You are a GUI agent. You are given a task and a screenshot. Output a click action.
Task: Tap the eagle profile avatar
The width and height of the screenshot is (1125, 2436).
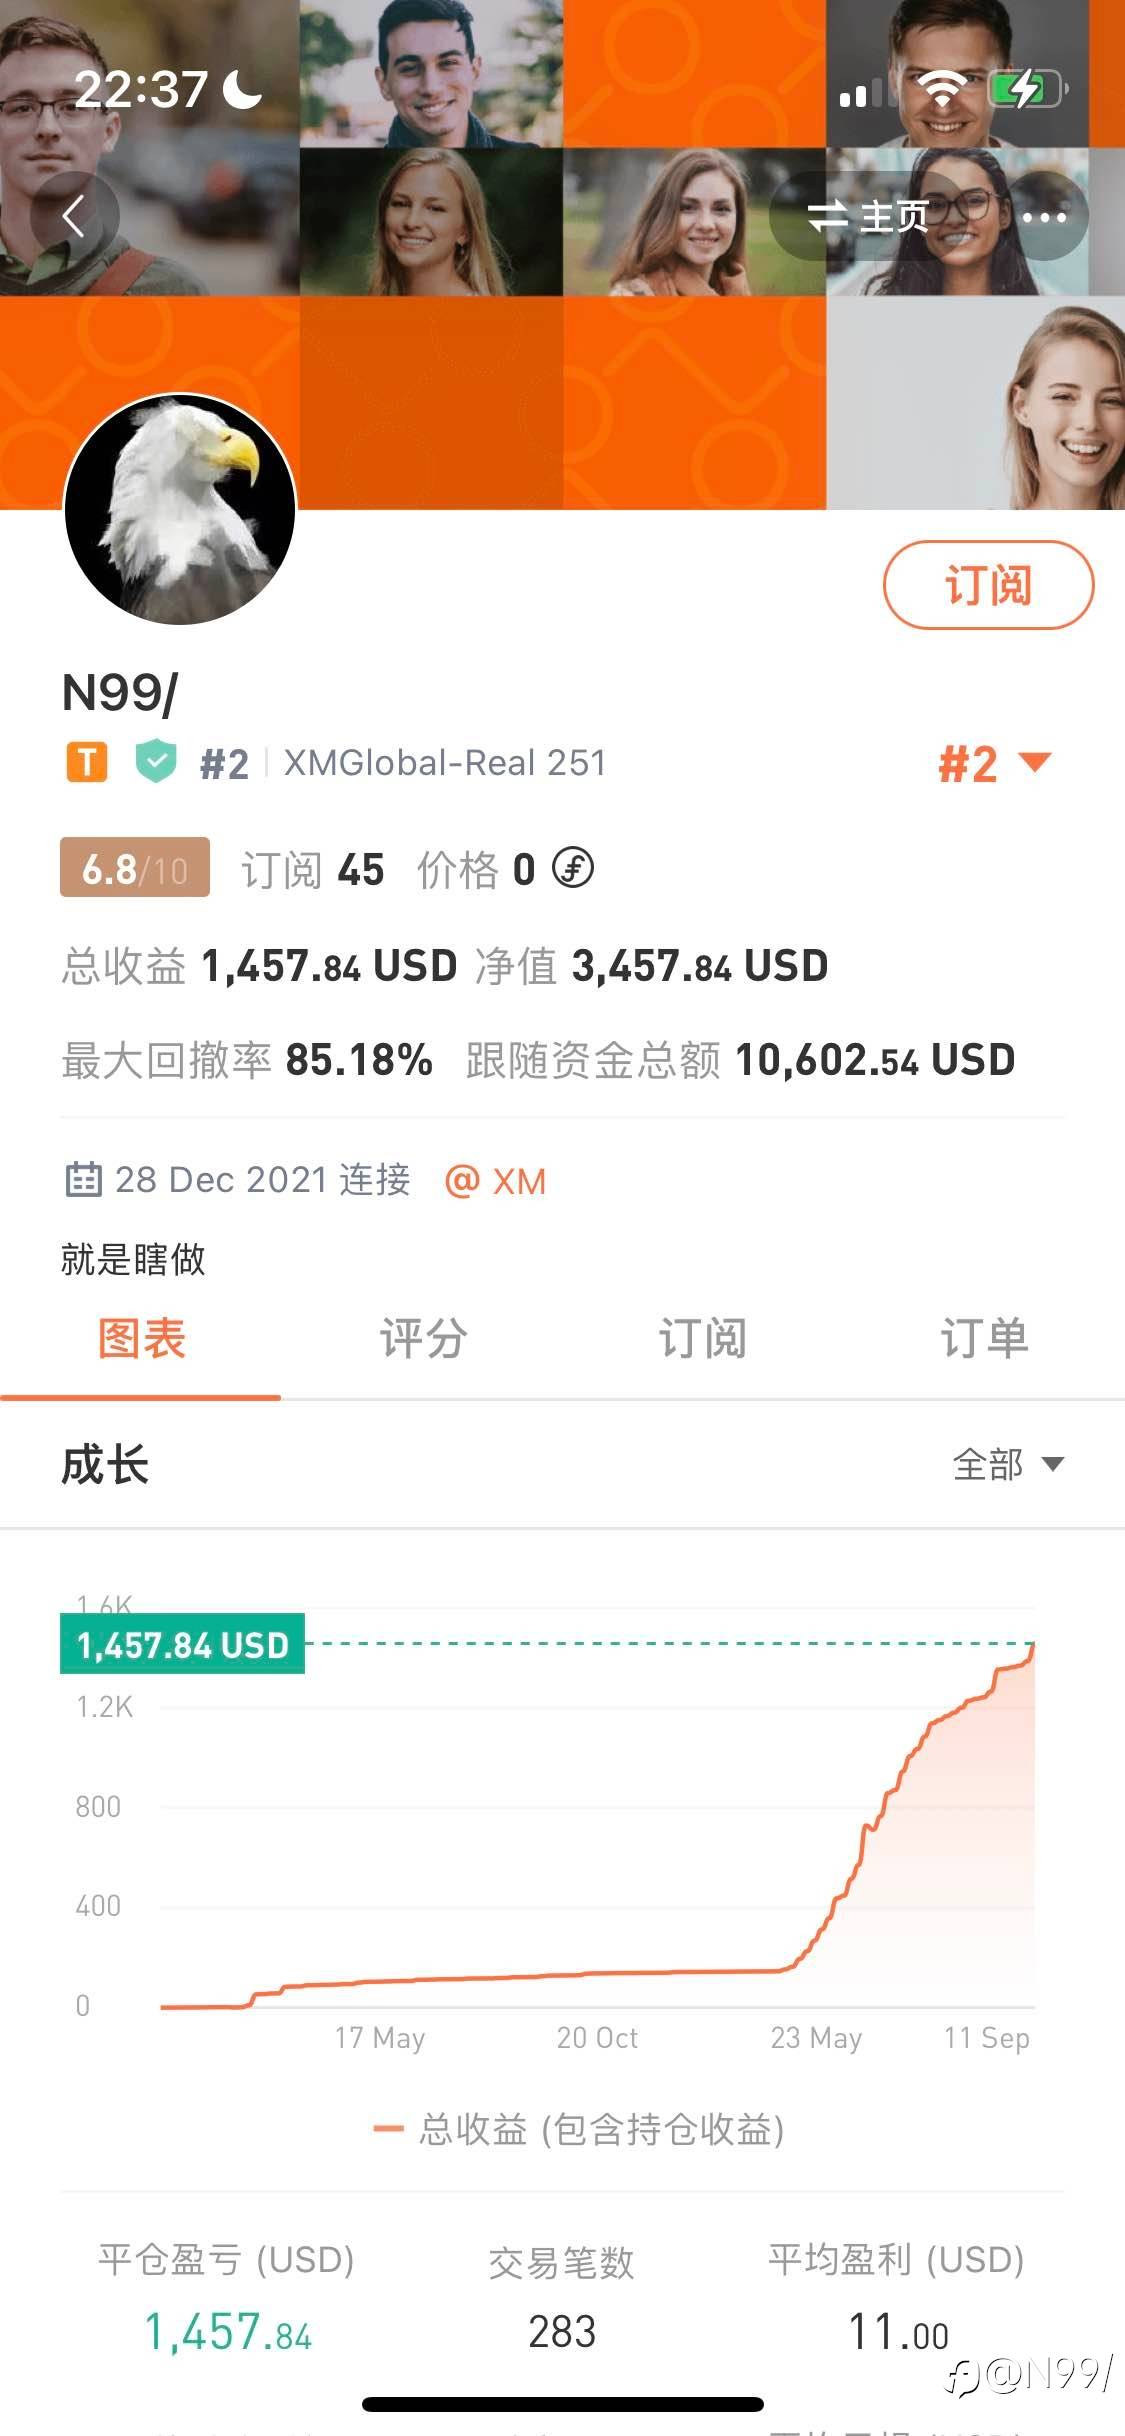click(180, 510)
